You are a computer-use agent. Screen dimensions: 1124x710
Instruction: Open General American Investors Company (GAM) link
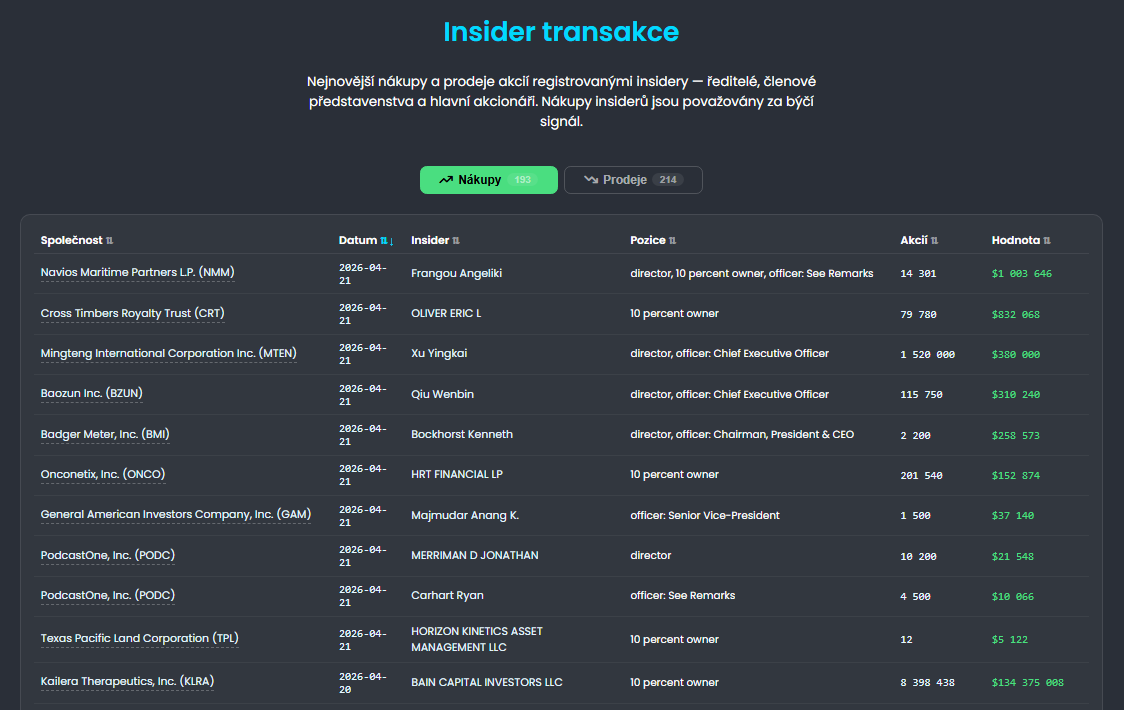click(176, 515)
